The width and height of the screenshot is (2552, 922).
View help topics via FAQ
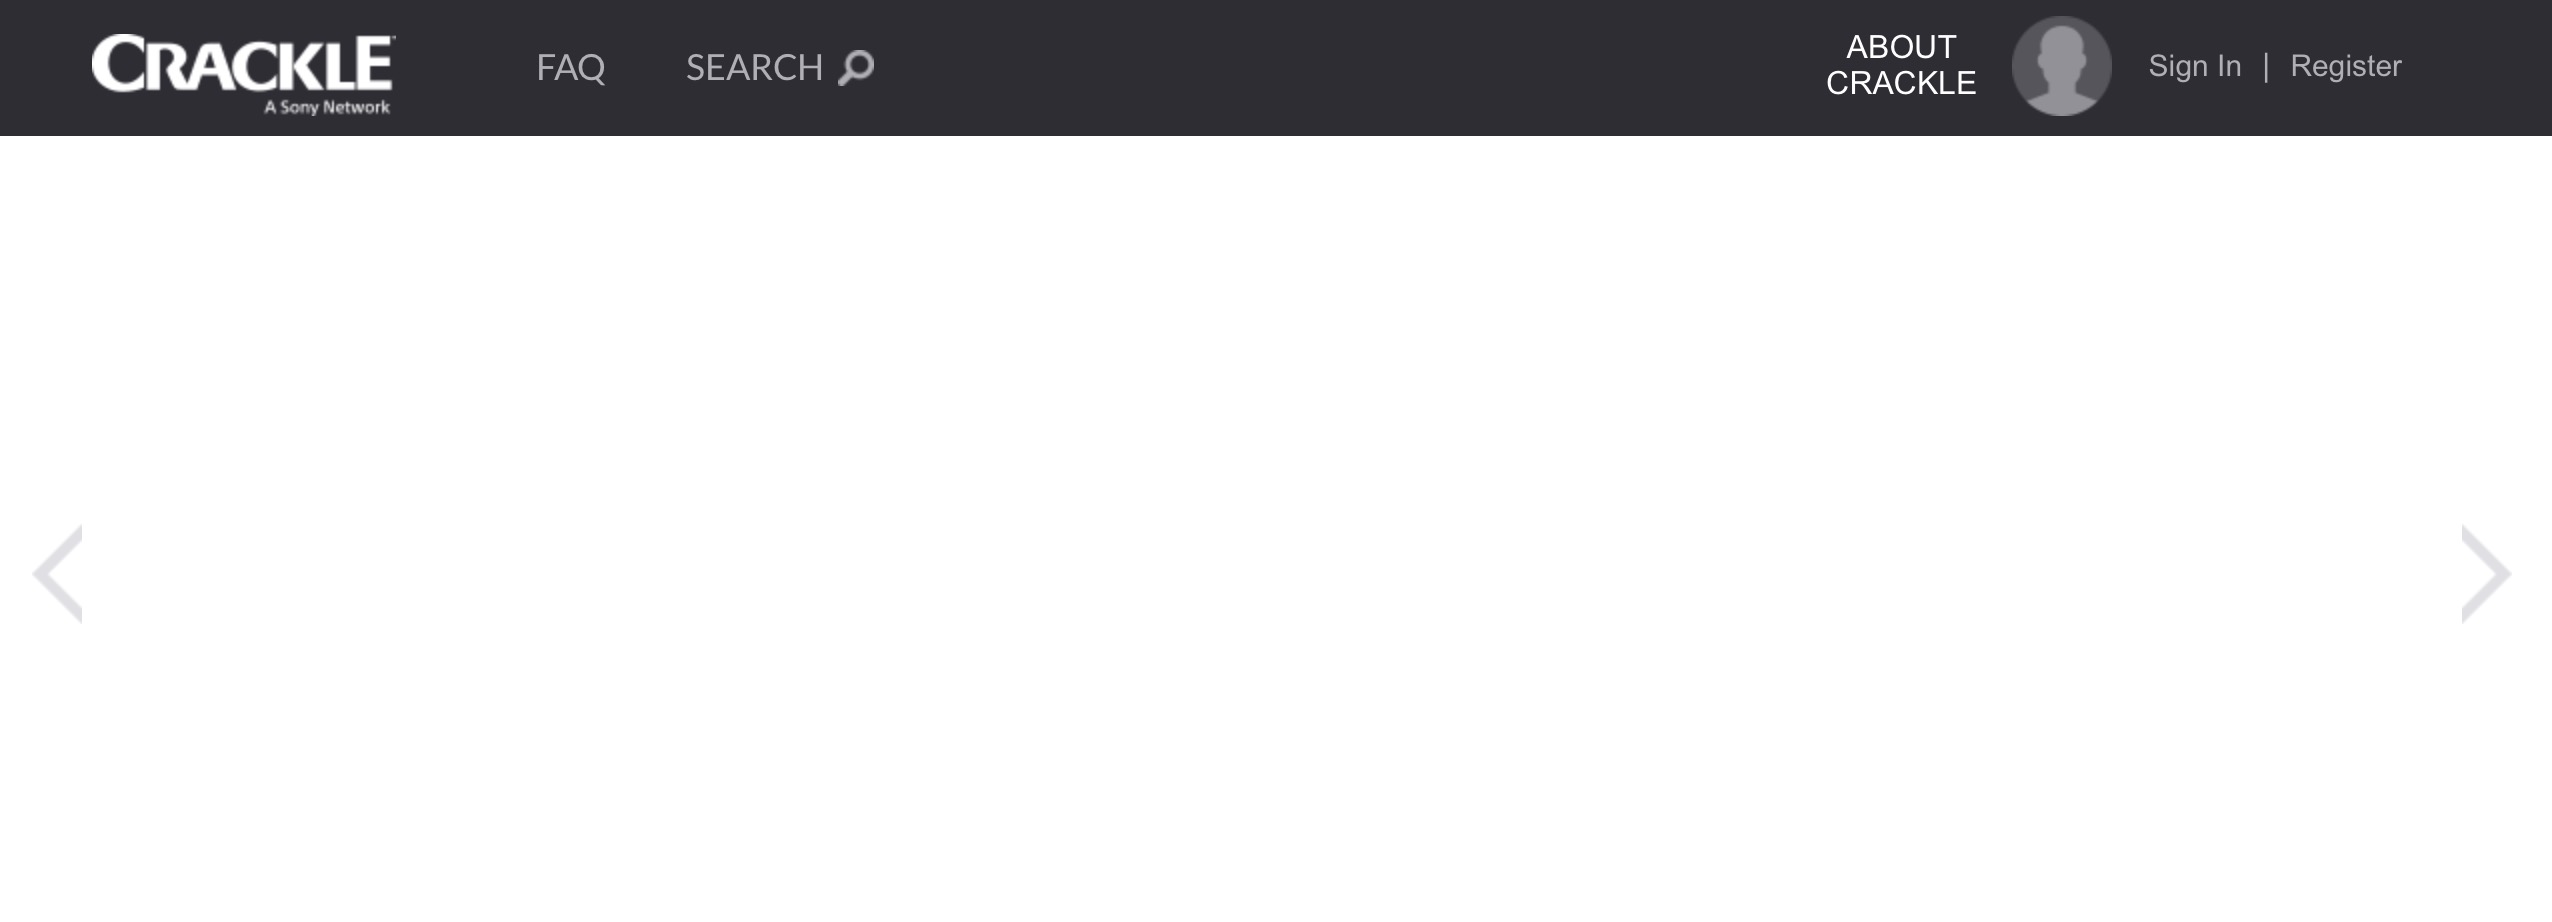pyautogui.click(x=571, y=68)
